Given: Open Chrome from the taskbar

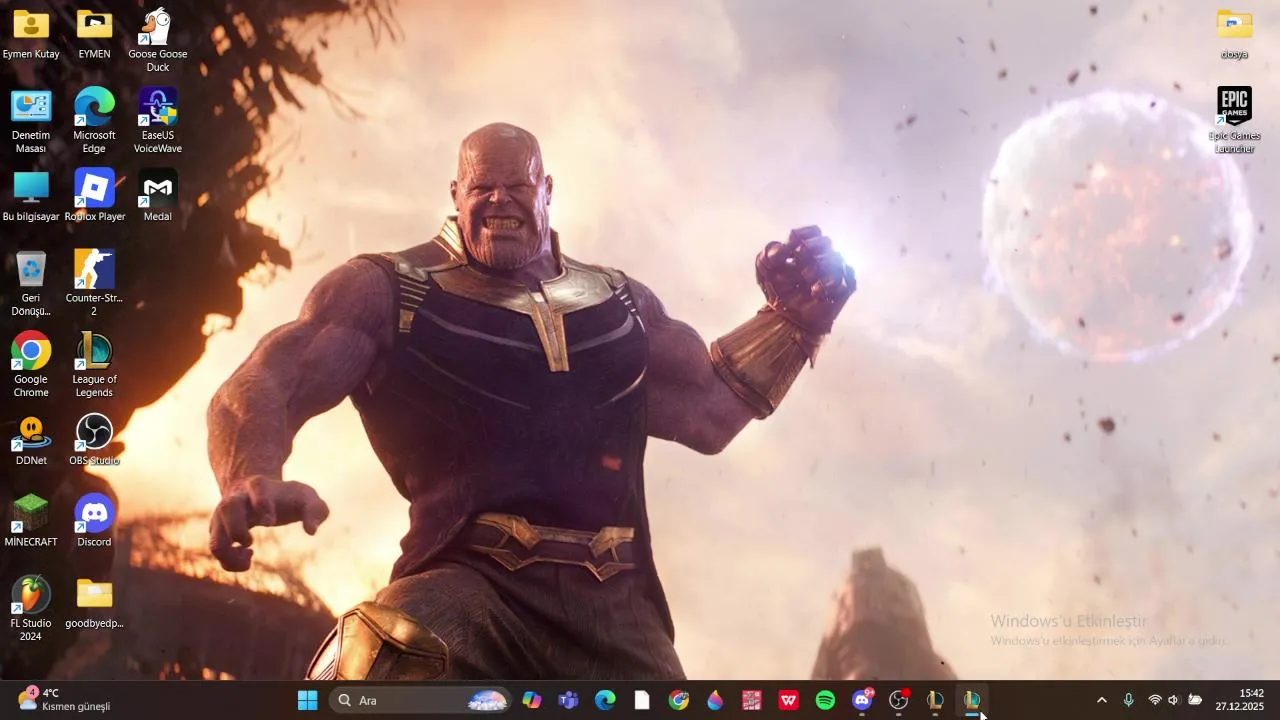Looking at the screenshot, I should point(679,700).
